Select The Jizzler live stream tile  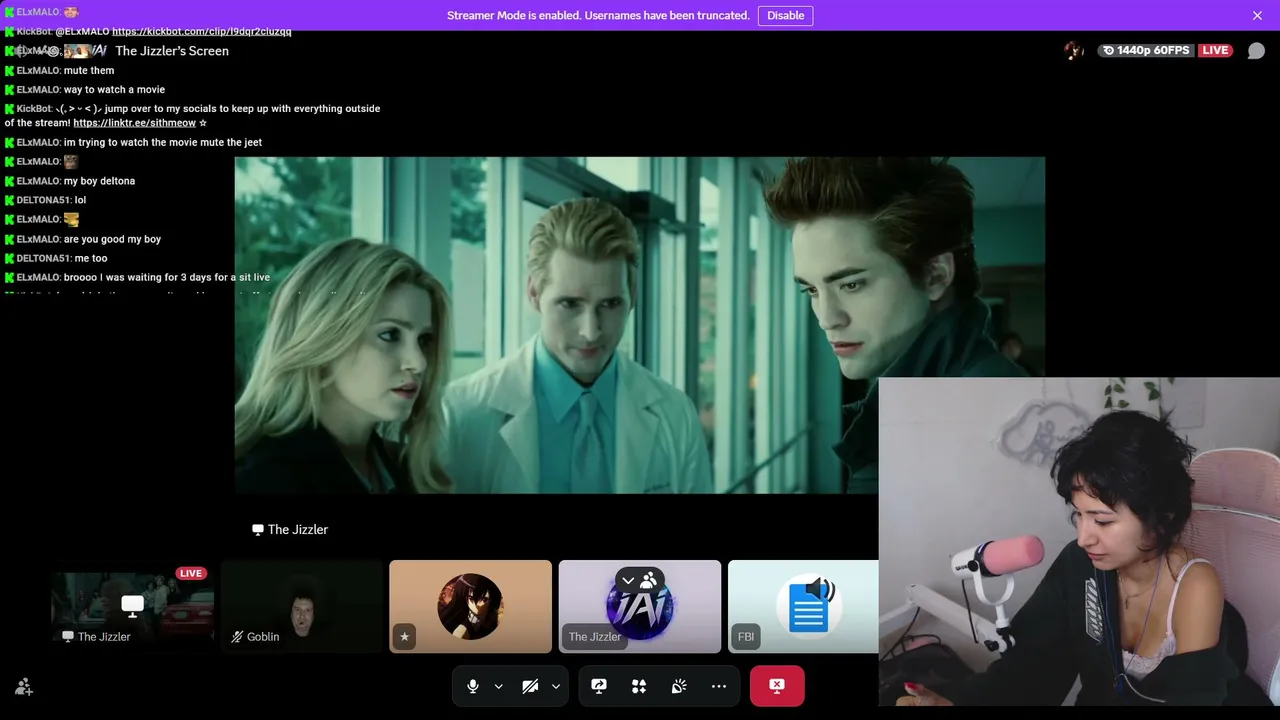pyautogui.click(x=132, y=607)
